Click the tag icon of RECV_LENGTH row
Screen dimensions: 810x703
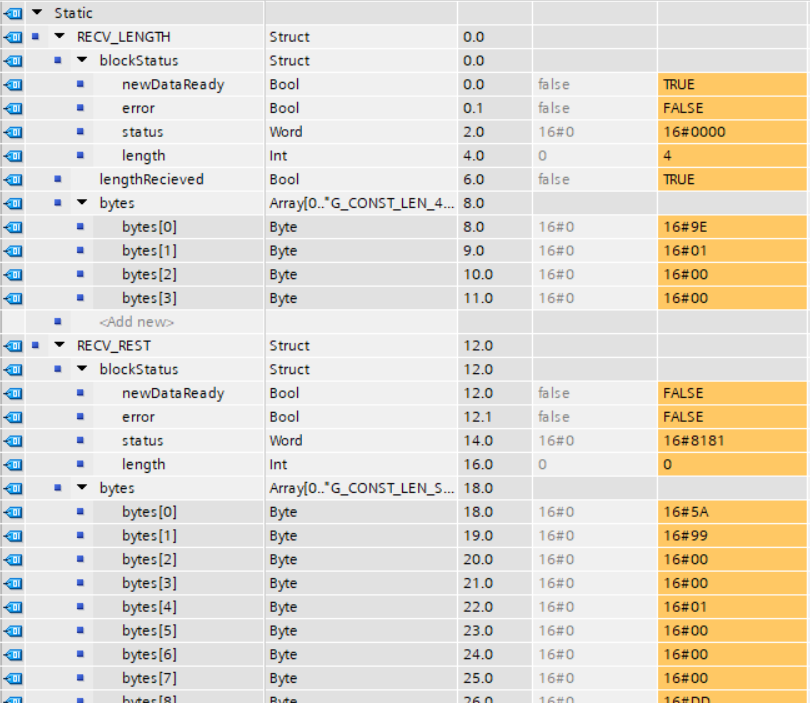click(13, 37)
